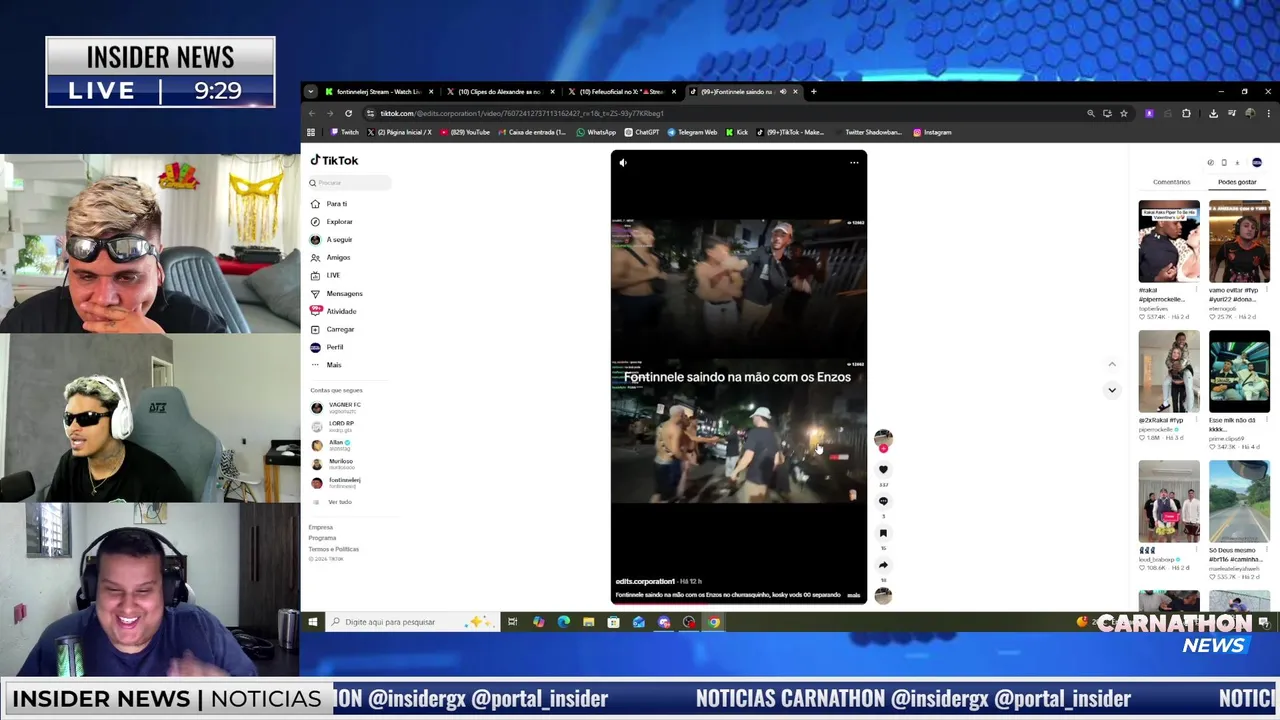Open the video comments bubble
Image resolution: width=1280 pixels, height=720 pixels.
[x=883, y=501]
